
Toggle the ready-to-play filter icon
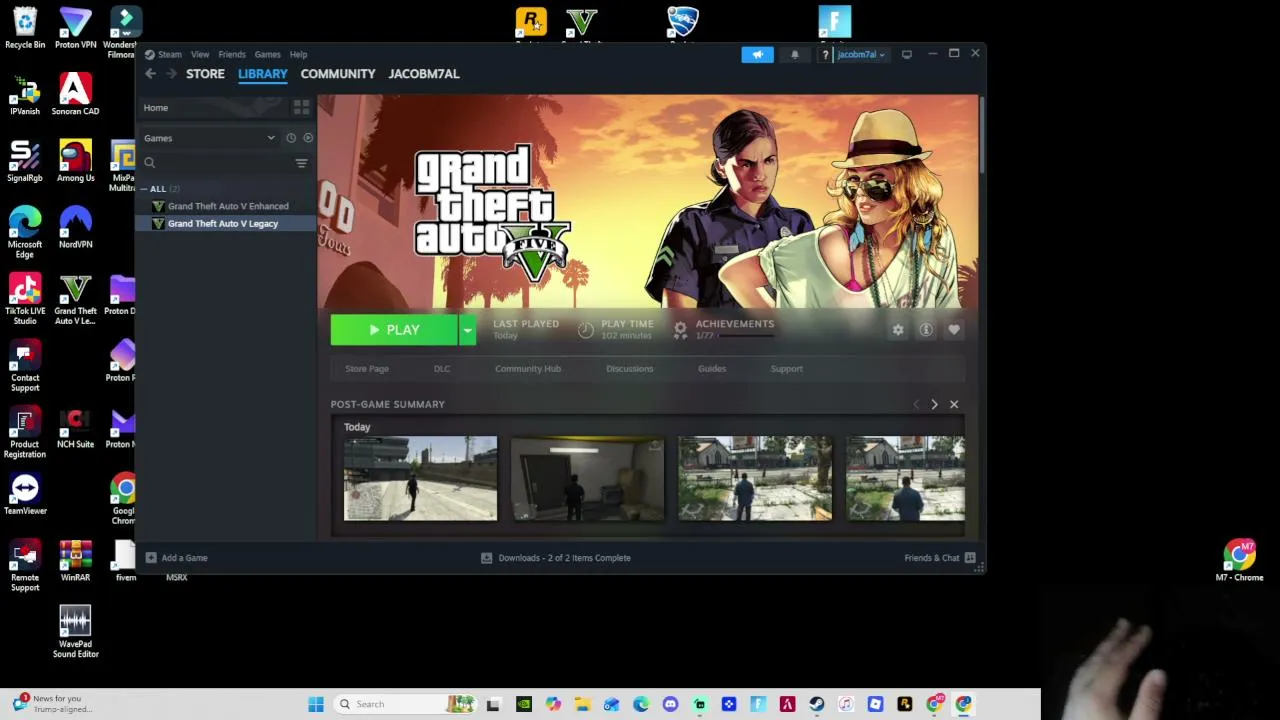pos(308,138)
